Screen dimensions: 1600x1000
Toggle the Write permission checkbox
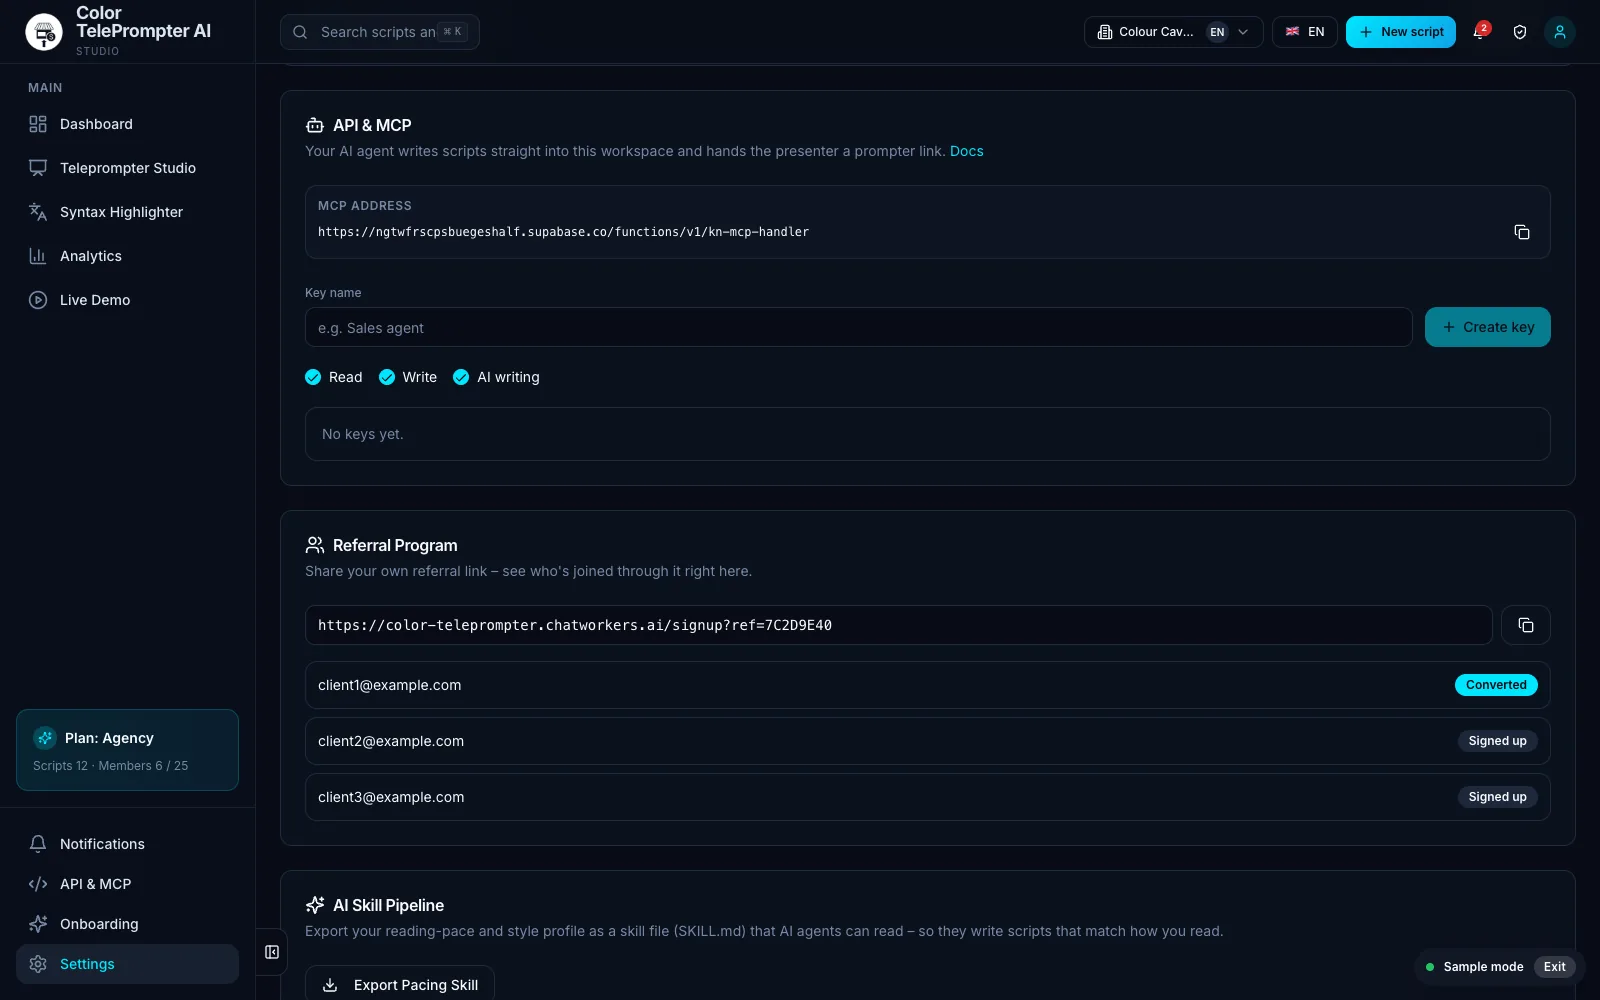pos(387,377)
